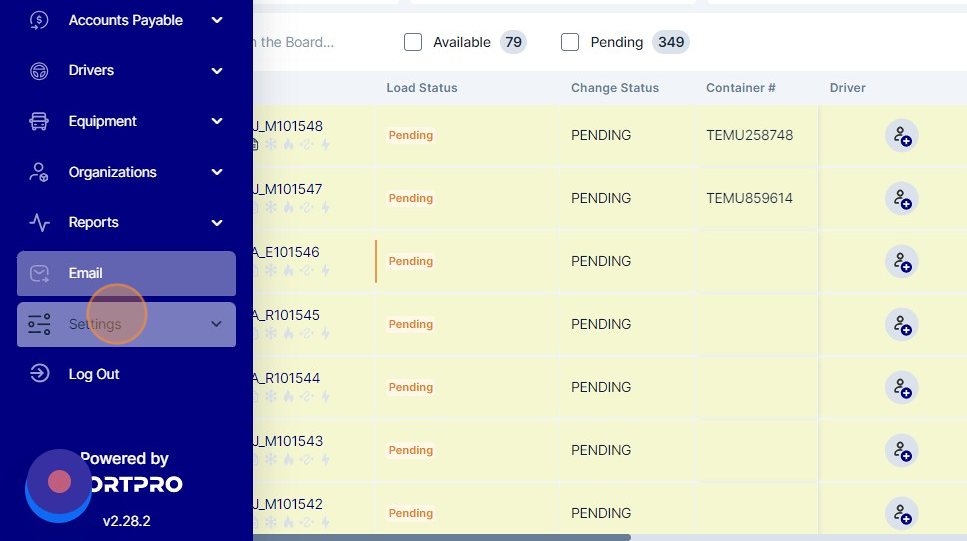Click Pending badge for load M101547
Viewport: 967px width, 541px height.
pyautogui.click(x=411, y=198)
